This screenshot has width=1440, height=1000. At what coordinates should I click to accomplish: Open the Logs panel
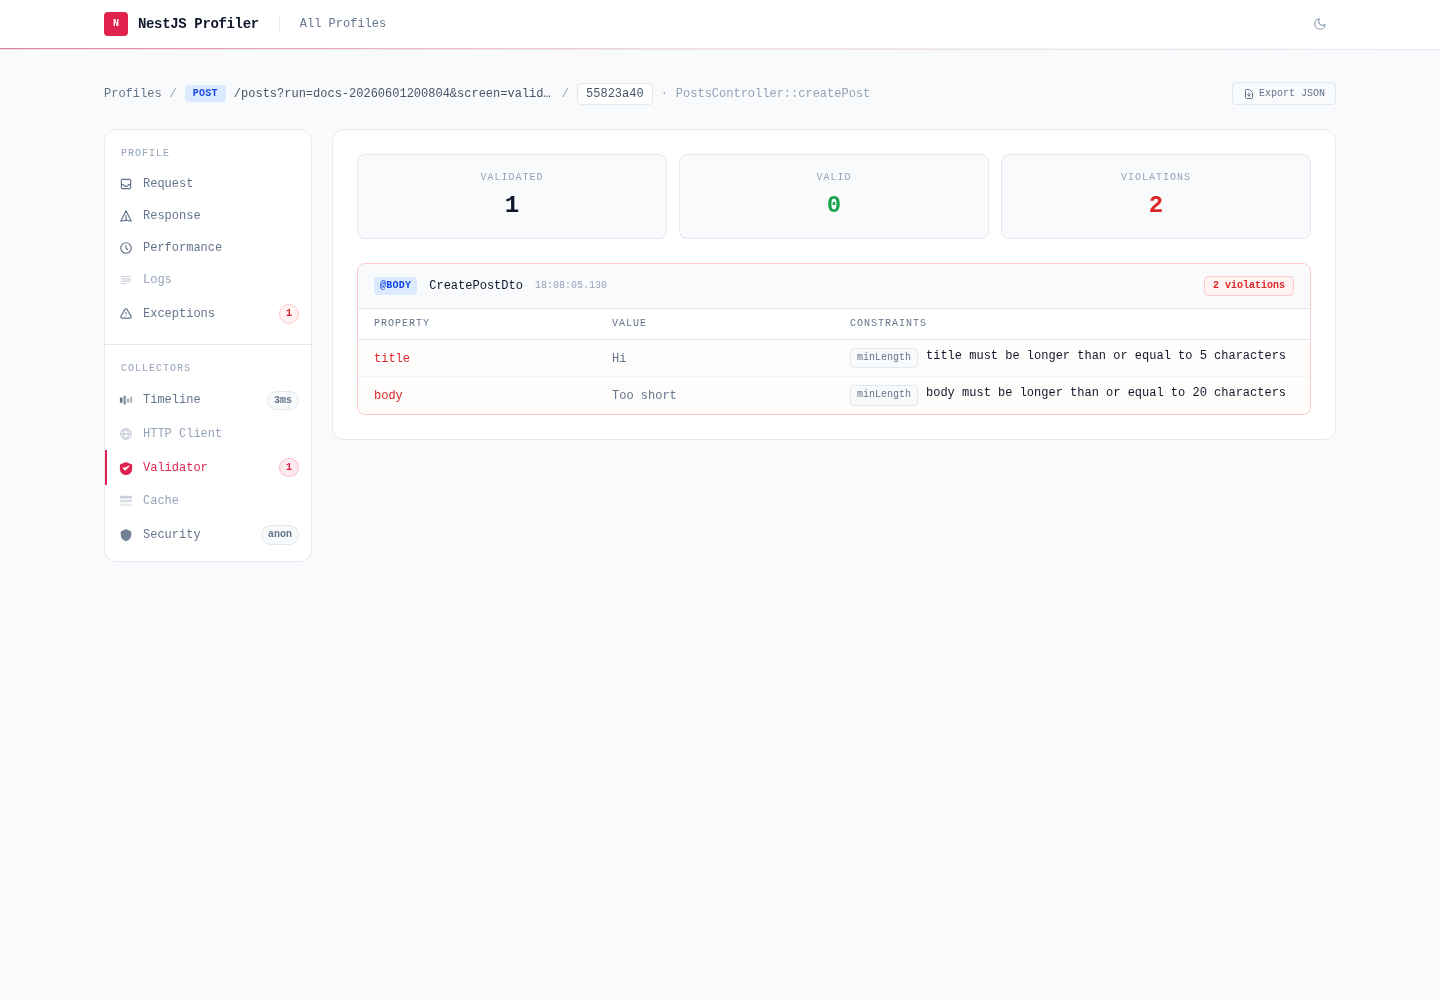point(208,280)
